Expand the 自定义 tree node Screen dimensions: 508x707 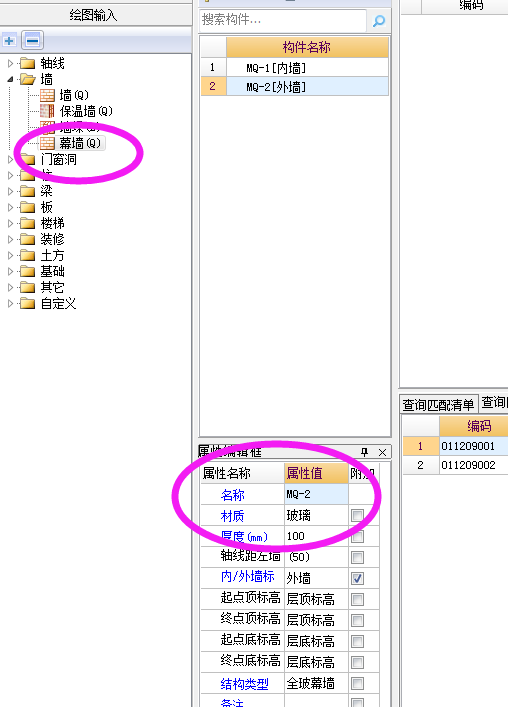point(10,303)
